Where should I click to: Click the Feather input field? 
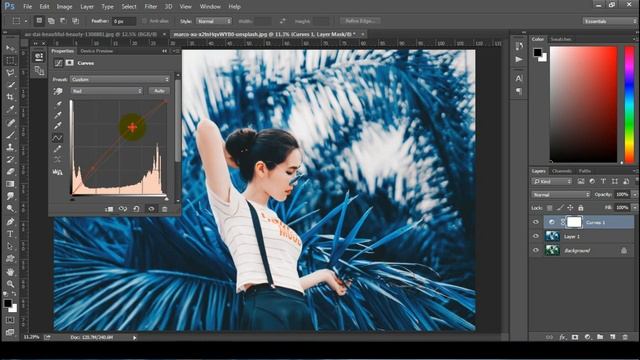click(124, 21)
